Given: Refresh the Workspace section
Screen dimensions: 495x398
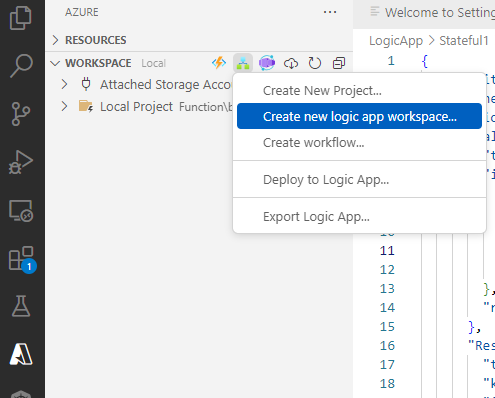Looking at the screenshot, I should tap(315, 63).
